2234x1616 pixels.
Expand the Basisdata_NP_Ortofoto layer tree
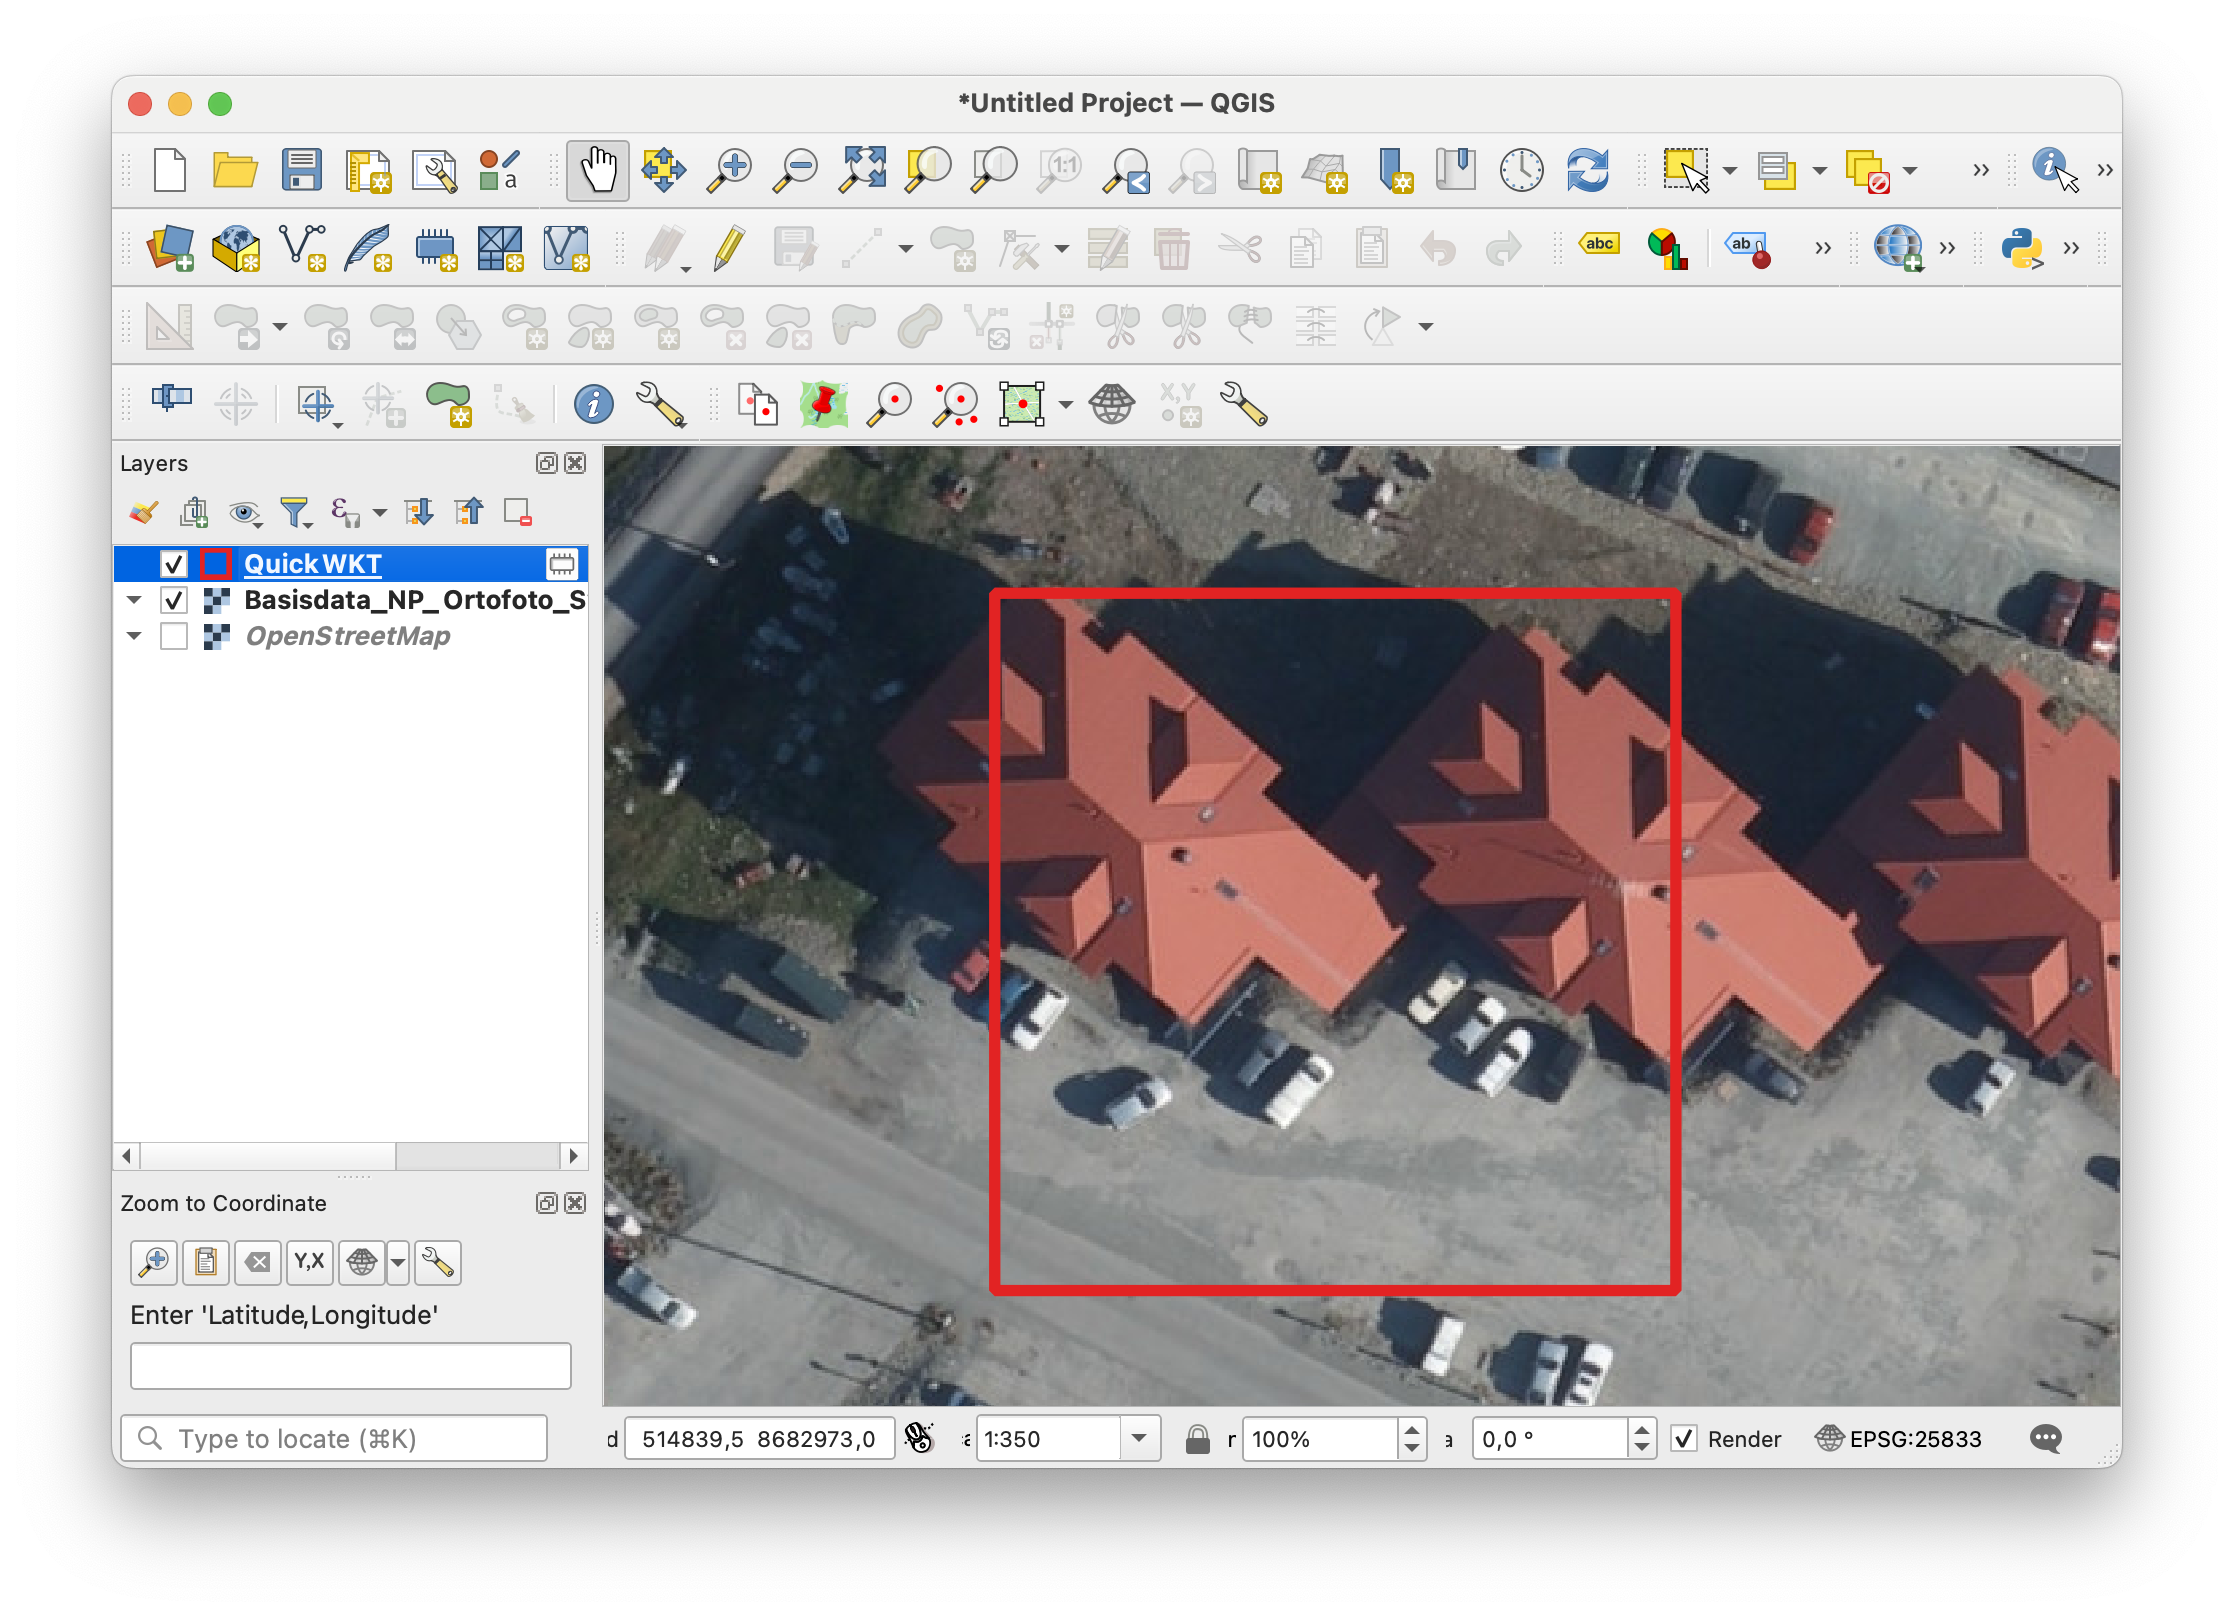(x=135, y=600)
